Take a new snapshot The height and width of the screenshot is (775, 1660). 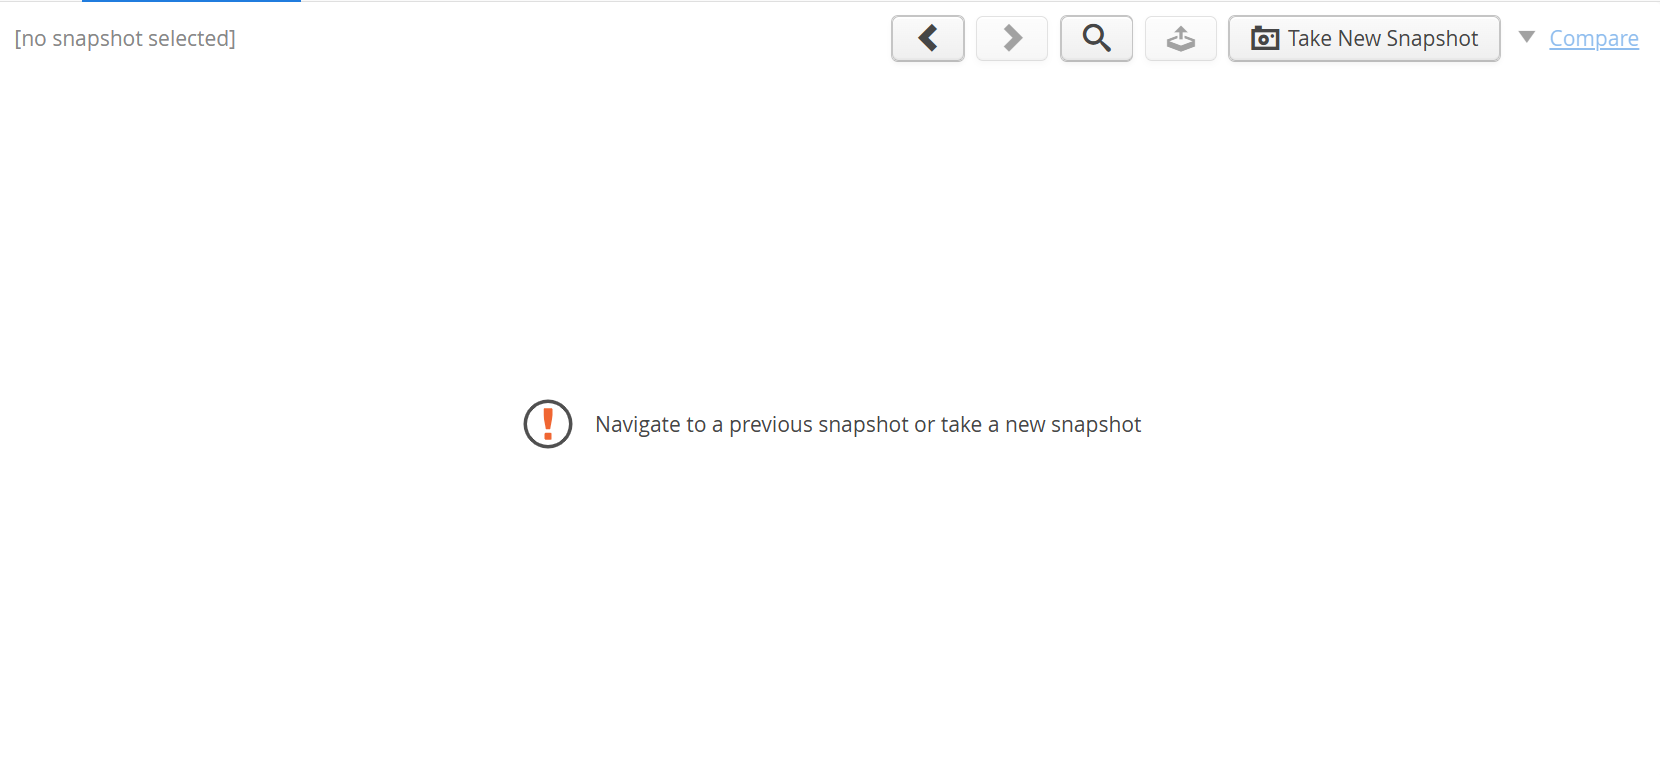[x=1364, y=38]
